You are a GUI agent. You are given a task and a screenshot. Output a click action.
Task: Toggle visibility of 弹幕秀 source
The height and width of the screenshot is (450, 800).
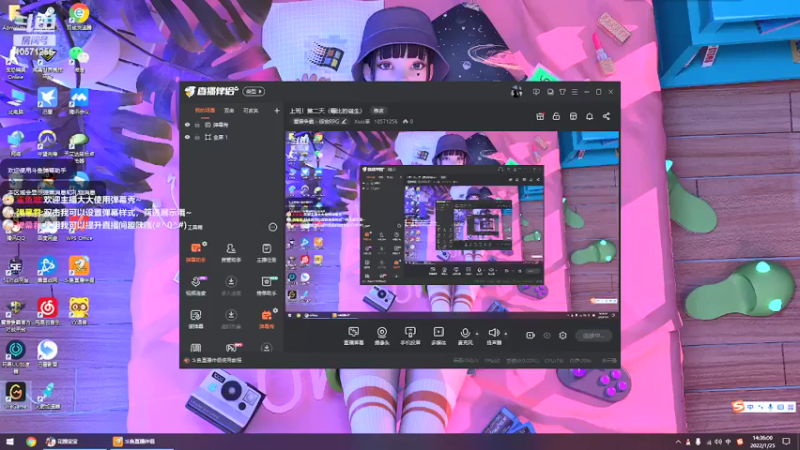point(187,124)
